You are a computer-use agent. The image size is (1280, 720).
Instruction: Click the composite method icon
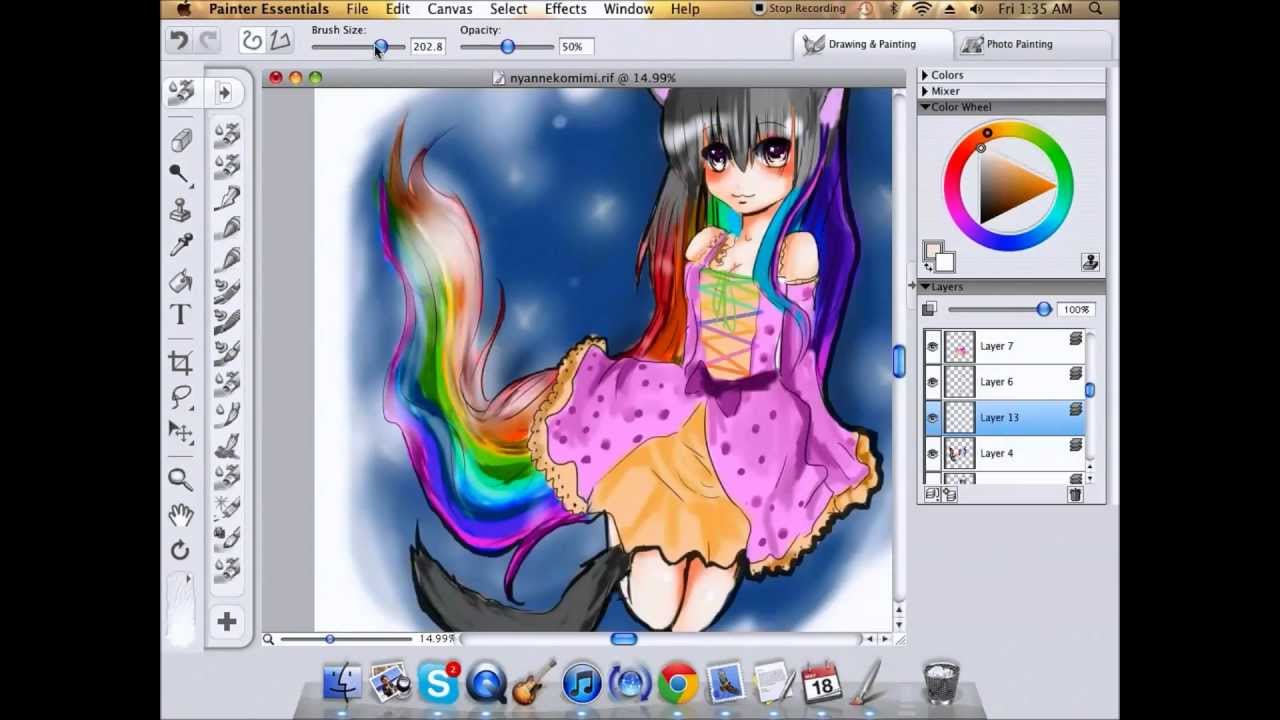[x=930, y=309]
